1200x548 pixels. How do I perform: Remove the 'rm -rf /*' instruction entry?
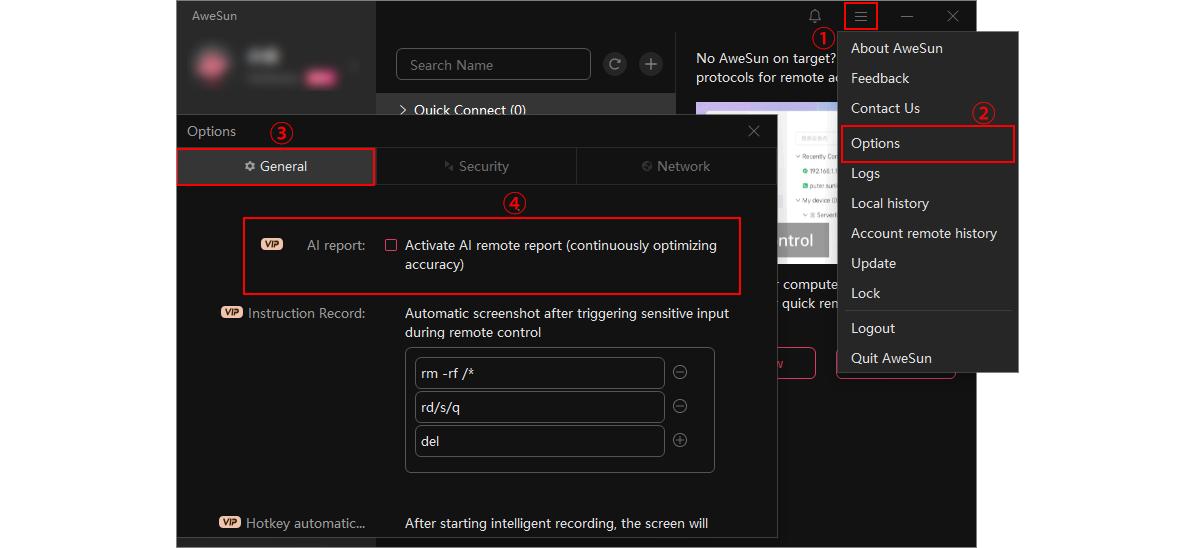tap(680, 372)
